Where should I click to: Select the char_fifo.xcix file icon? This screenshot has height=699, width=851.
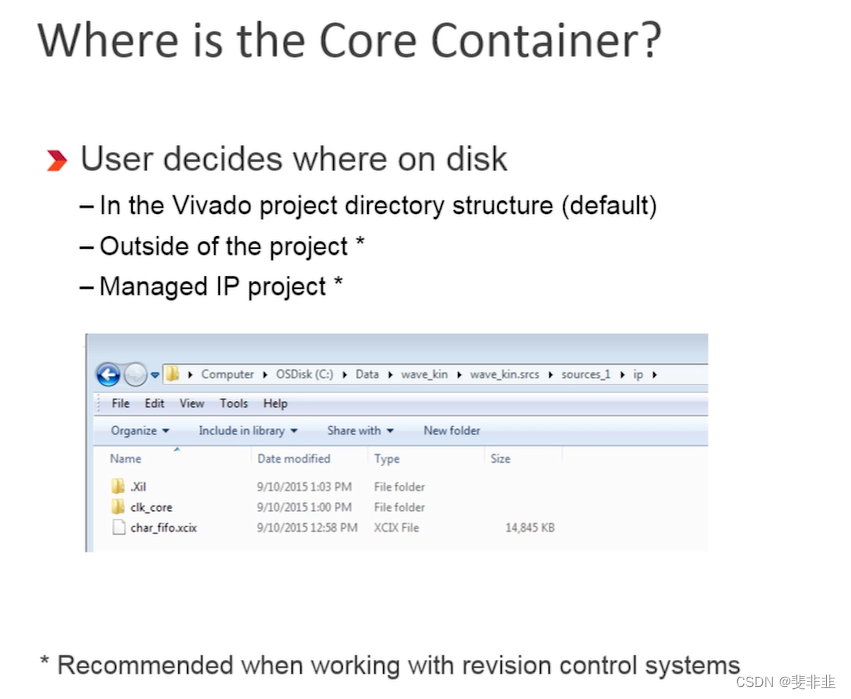coord(118,527)
